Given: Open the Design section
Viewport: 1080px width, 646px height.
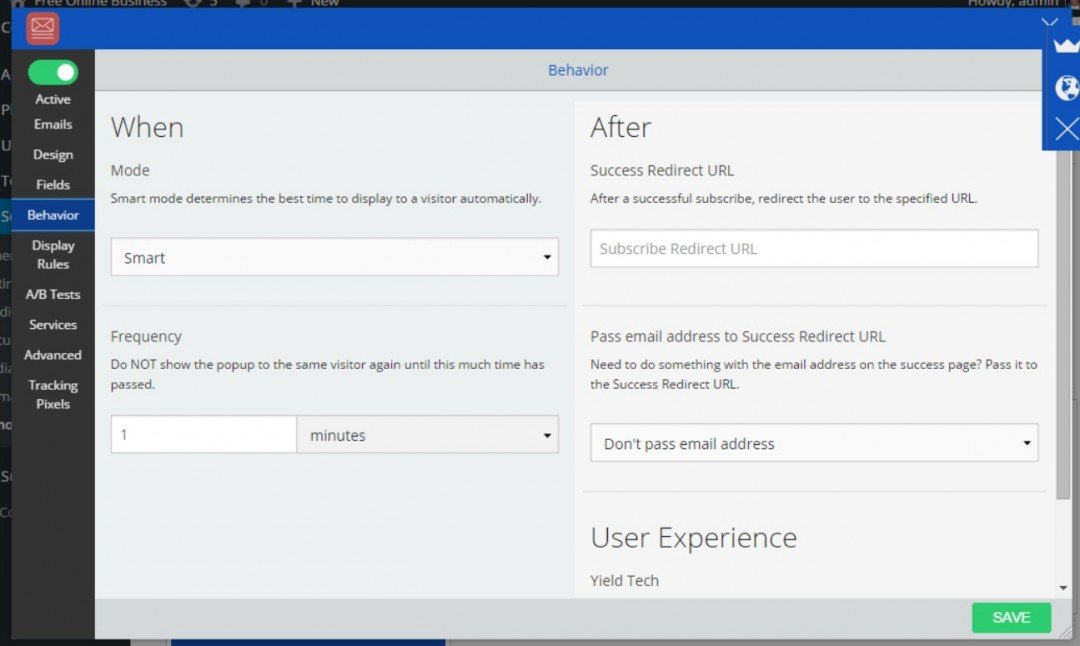Looking at the screenshot, I should tap(53, 154).
